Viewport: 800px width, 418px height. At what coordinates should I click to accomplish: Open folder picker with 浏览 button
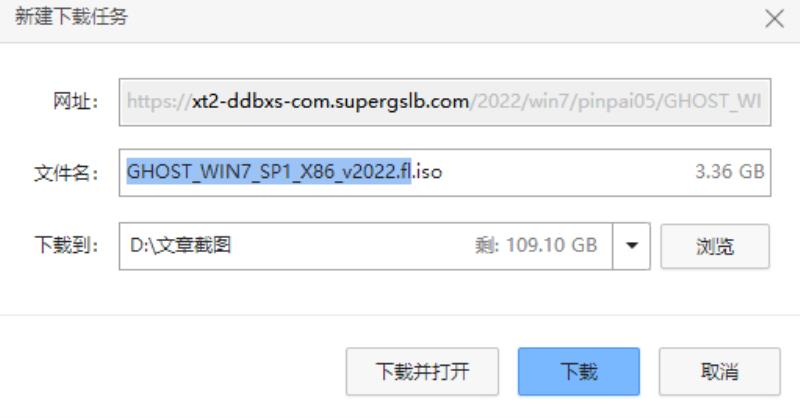(715, 247)
